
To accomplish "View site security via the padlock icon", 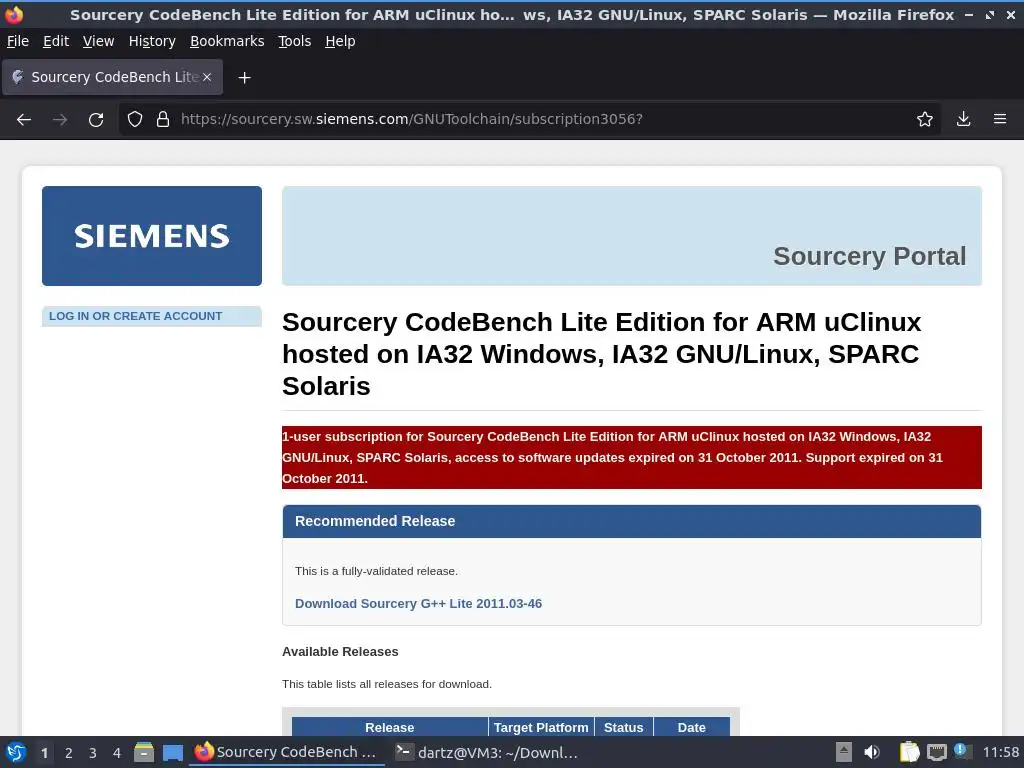I will [x=163, y=119].
